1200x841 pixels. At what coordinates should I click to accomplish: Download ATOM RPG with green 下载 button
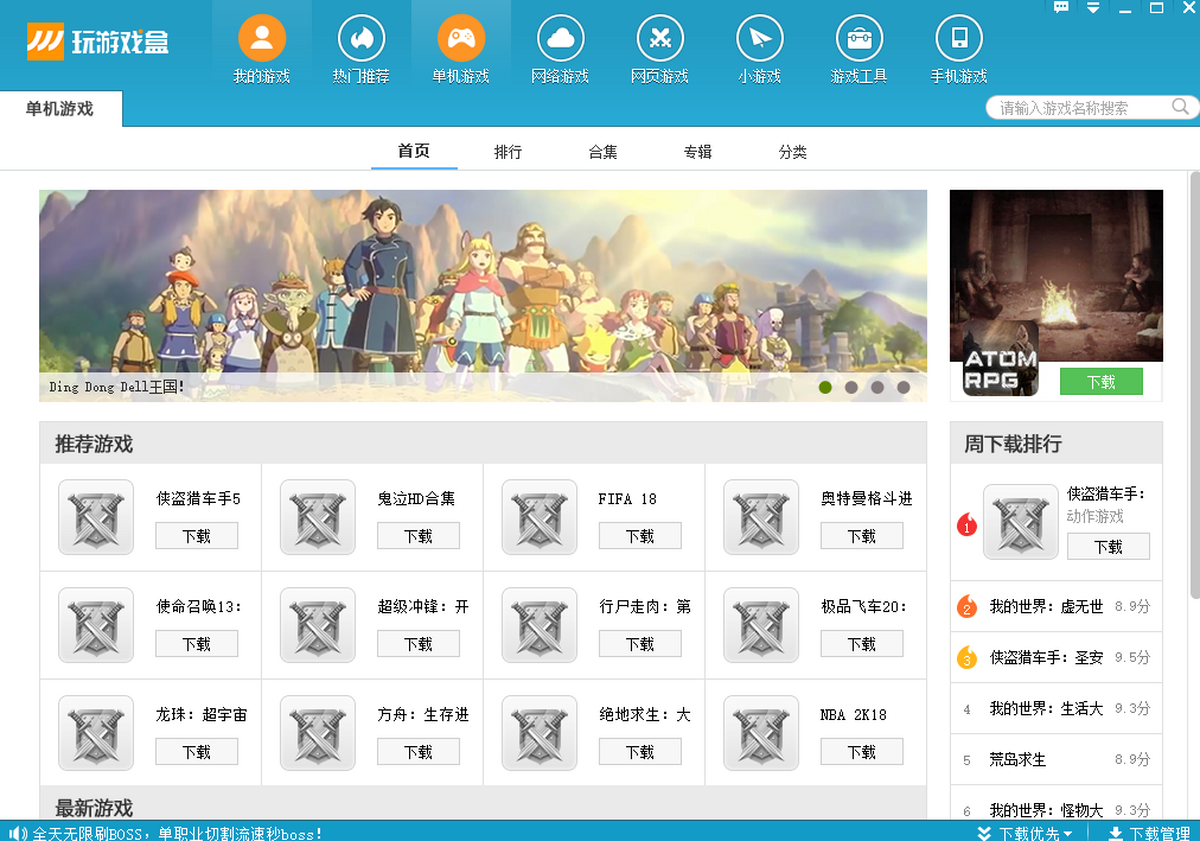click(1100, 382)
